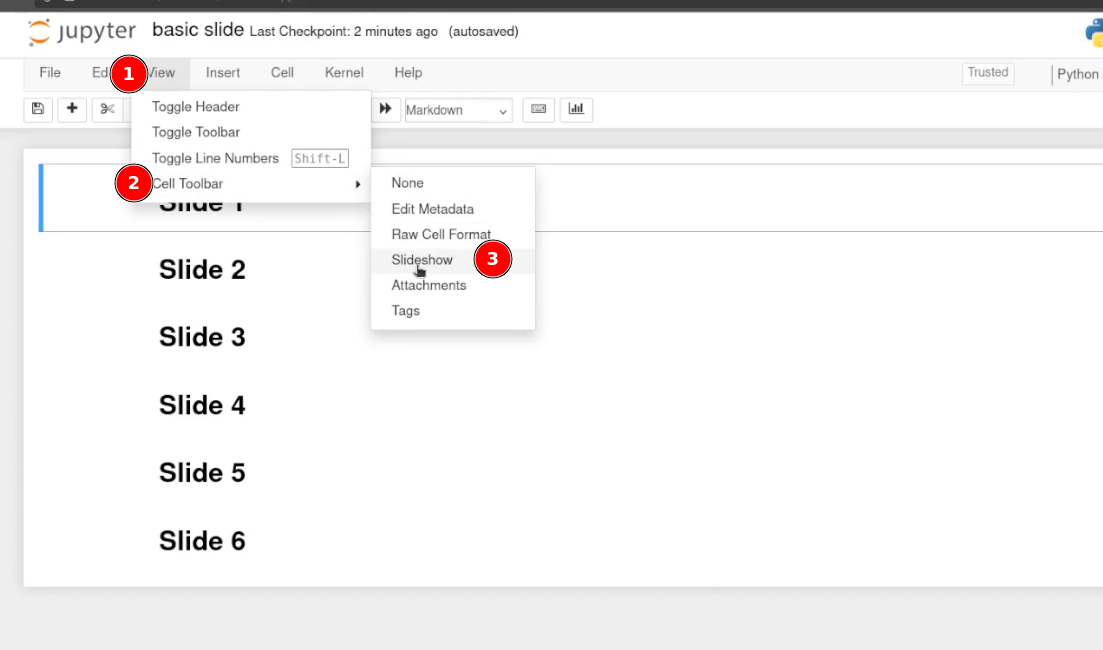Image resolution: width=1103 pixels, height=650 pixels.
Task: Open the Kernel menu
Action: tap(344, 73)
